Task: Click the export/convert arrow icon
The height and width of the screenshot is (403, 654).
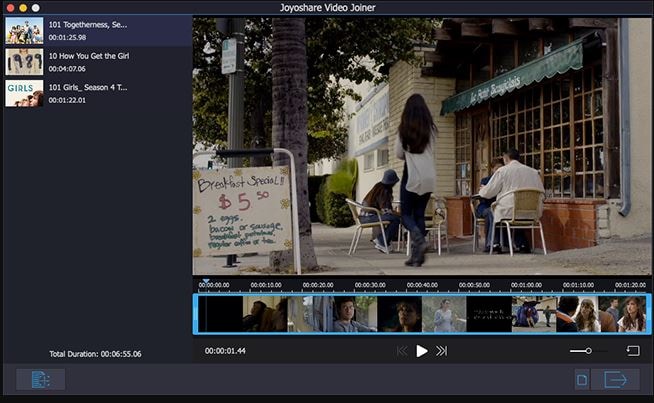Action: tap(615, 380)
